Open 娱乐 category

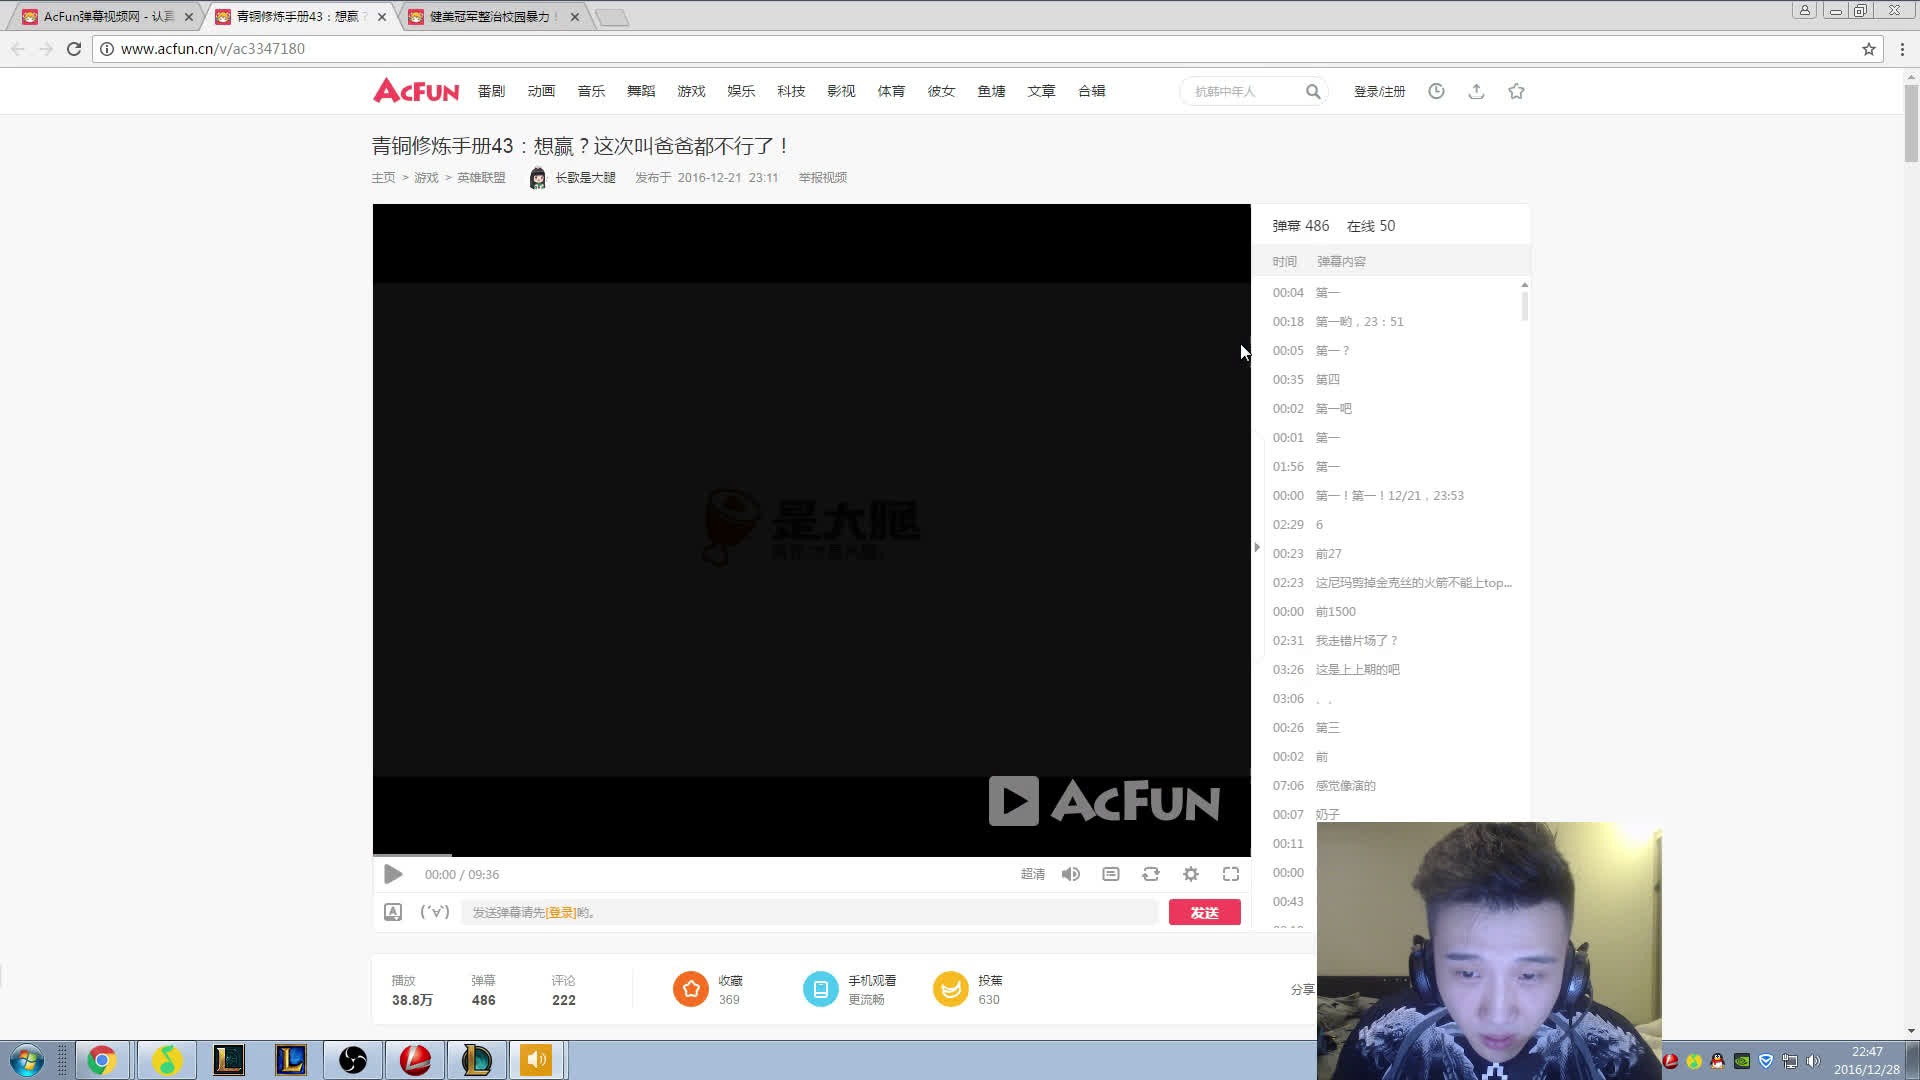point(741,91)
